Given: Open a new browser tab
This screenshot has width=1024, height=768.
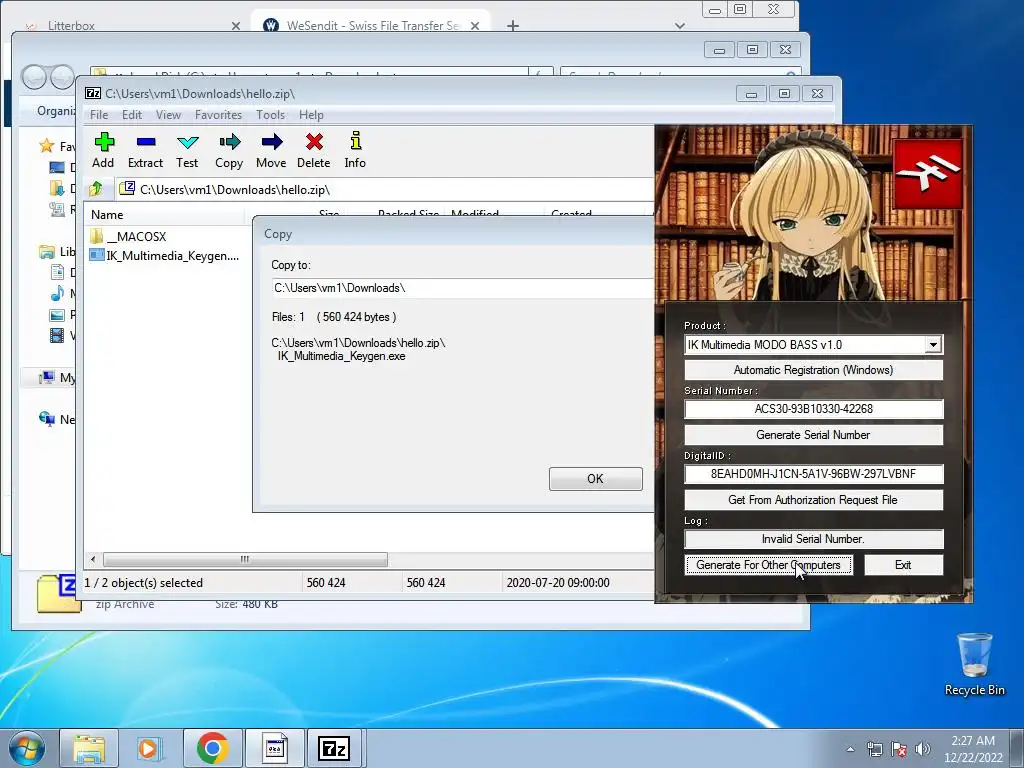Looking at the screenshot, I should (513, 26).
